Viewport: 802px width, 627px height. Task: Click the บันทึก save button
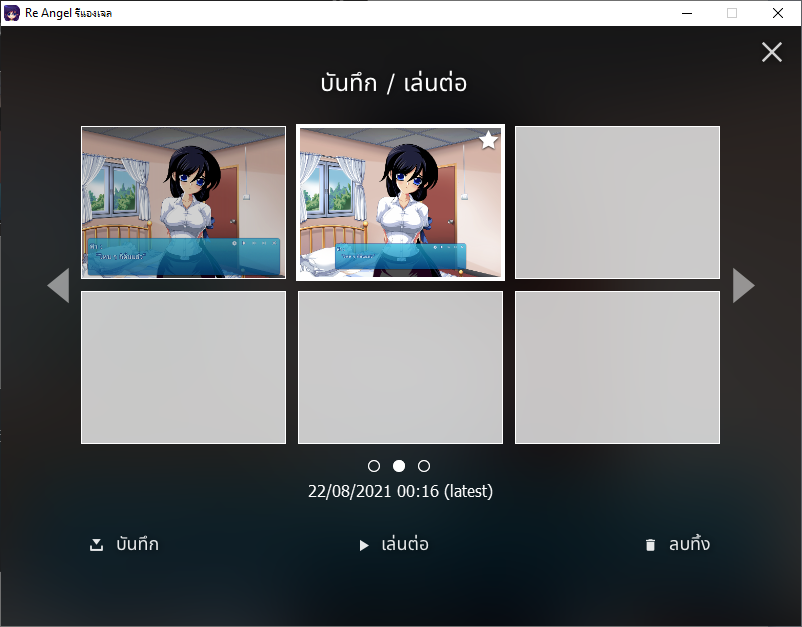point(124,544)
